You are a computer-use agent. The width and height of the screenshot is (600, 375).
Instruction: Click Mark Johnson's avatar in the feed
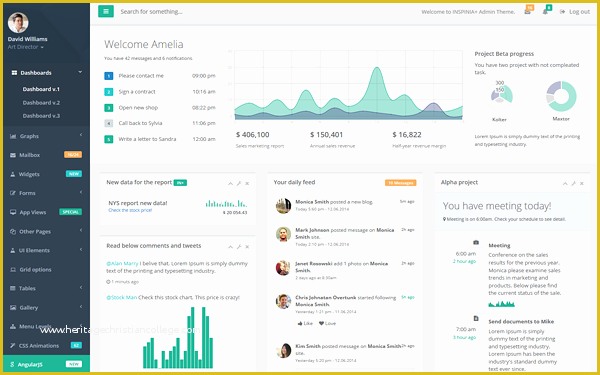(283, 234)
